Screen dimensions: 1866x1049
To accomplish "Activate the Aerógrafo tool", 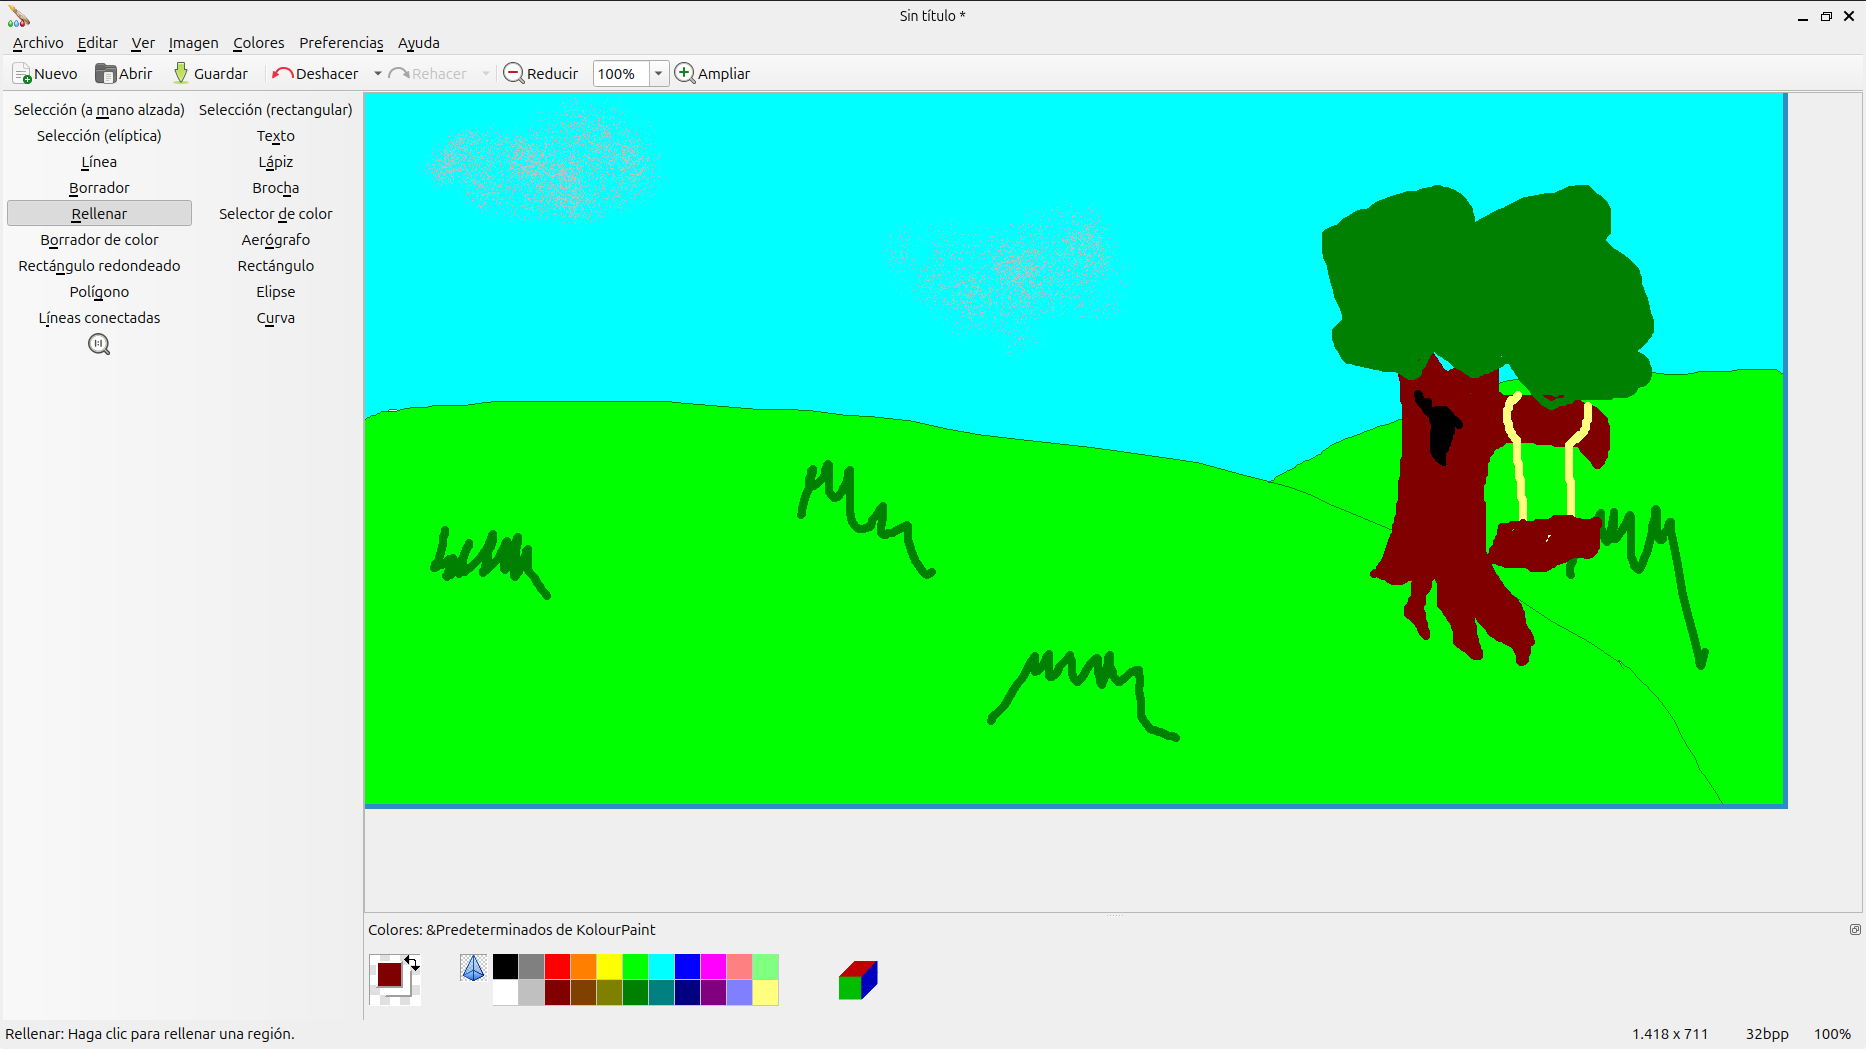I will tap(275, 240).
